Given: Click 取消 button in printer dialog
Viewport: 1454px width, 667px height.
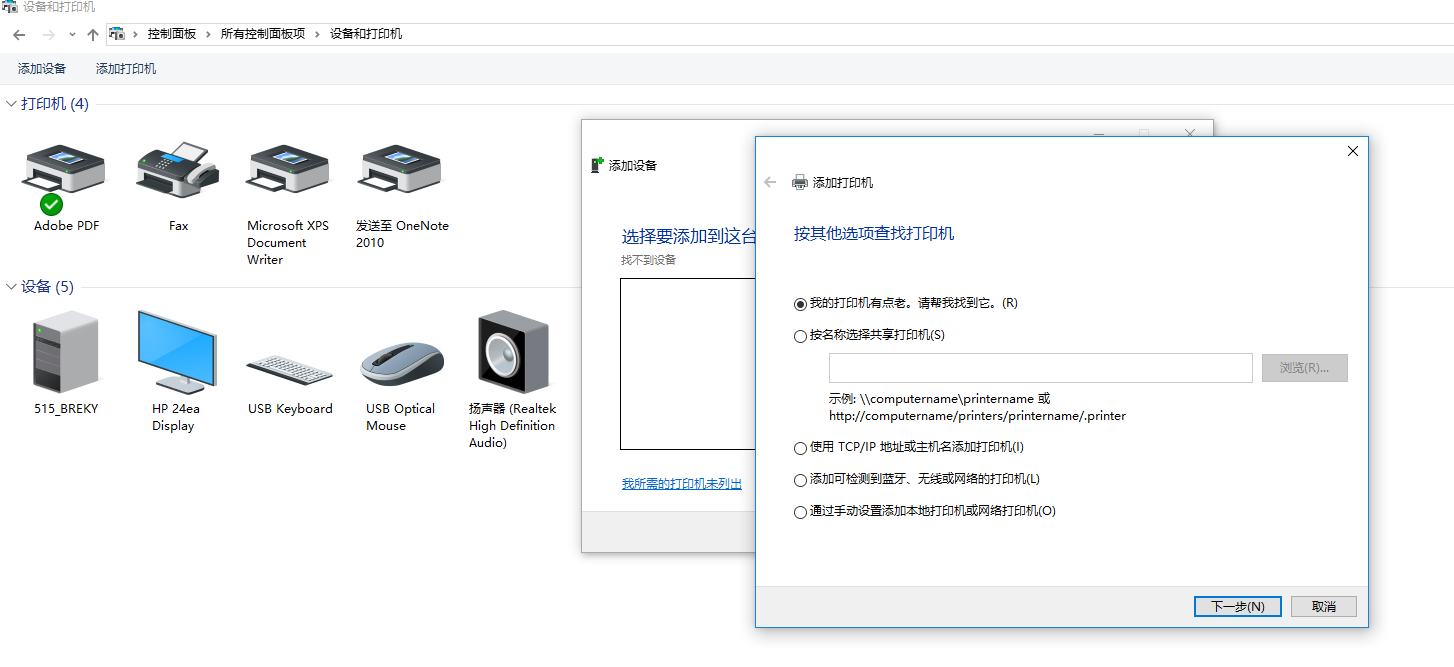Looking at the screenshot, I should tap(1324, 606).
